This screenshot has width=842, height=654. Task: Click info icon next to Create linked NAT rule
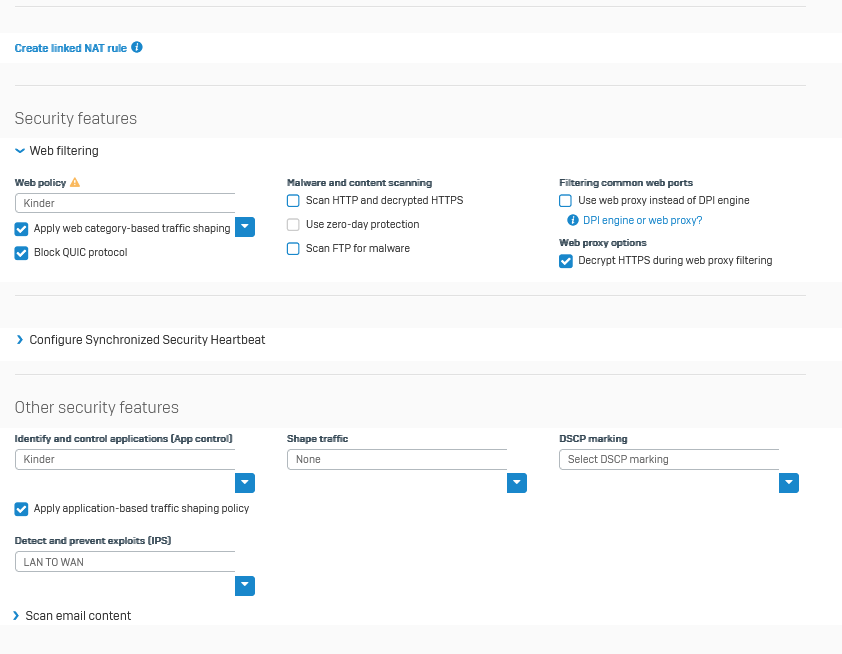coord(137,47)
